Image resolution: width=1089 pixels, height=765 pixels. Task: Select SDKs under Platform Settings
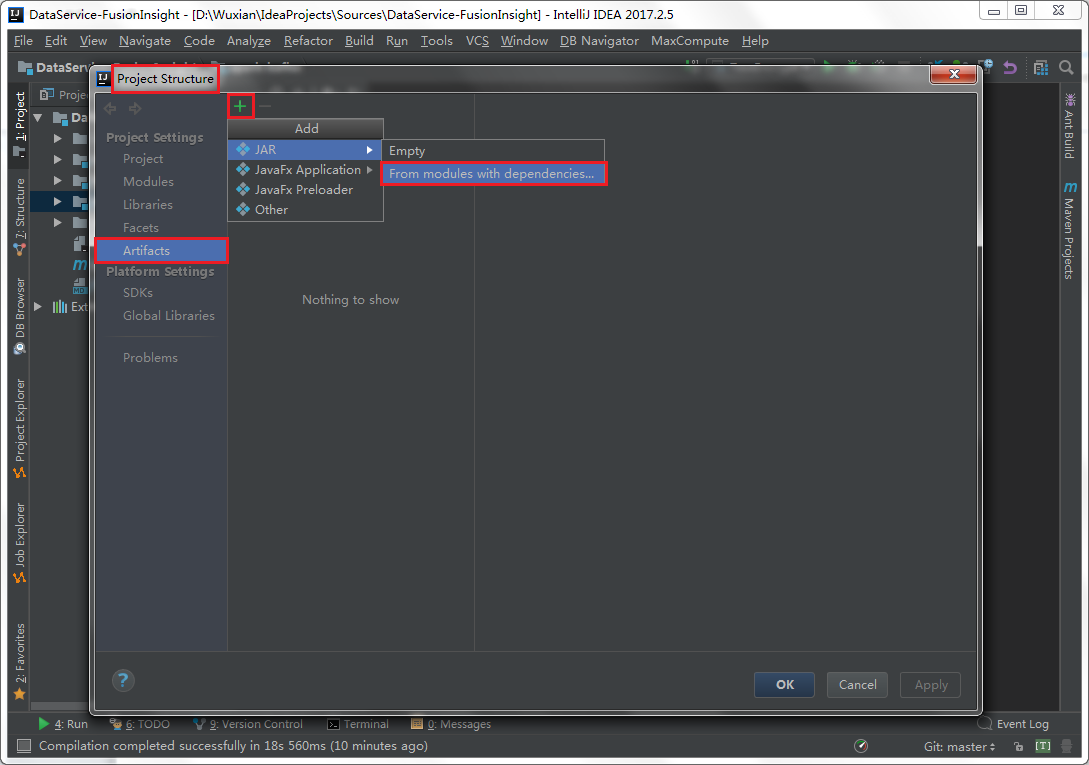point(138,293)
